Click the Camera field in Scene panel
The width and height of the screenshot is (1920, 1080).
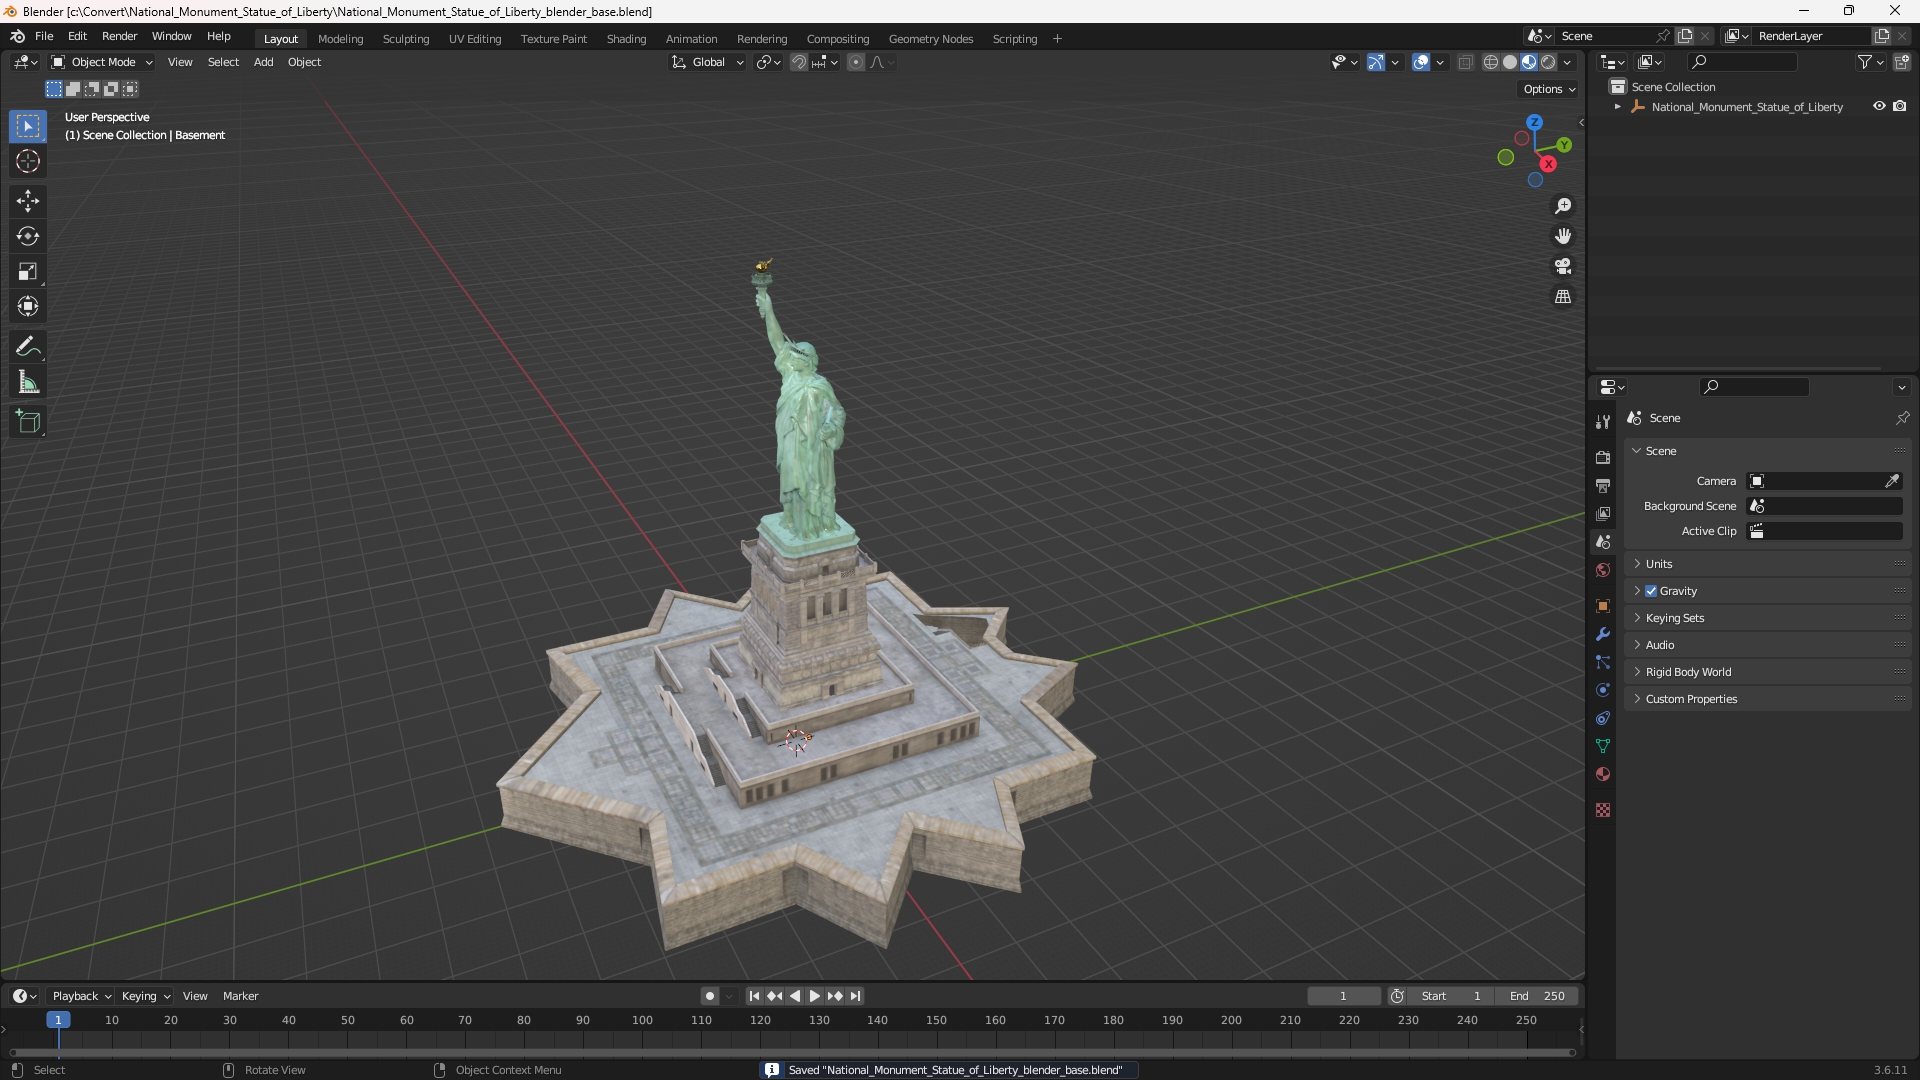tap(1824, 481)
